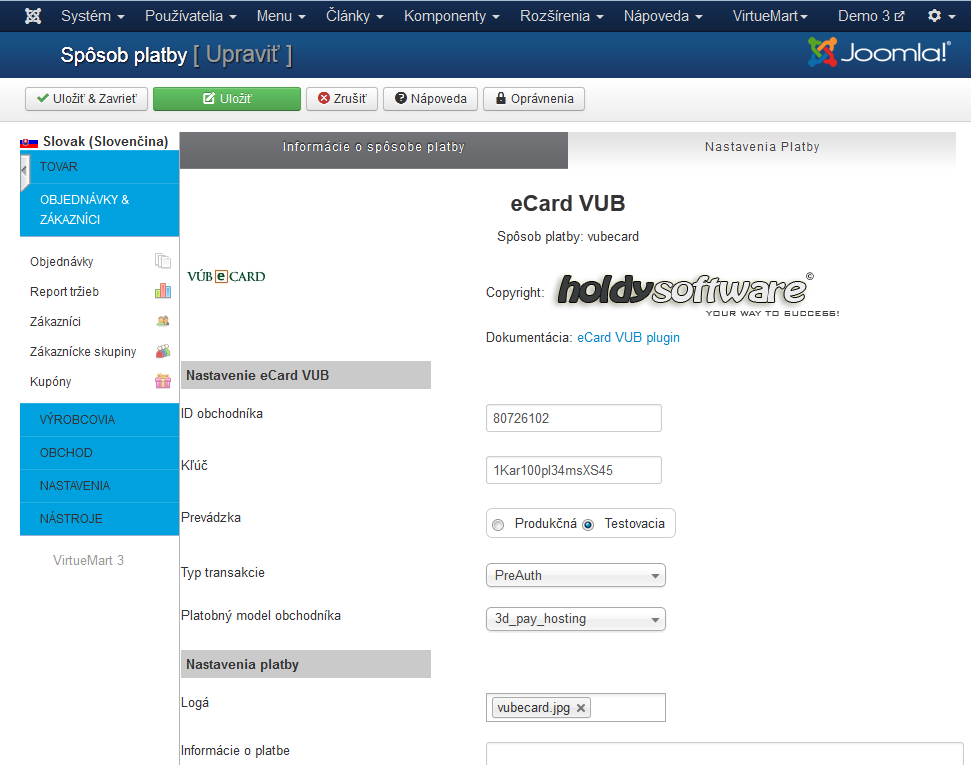Click Uložiť & Zavrieť button
This screenshot has width=971, height=765.
86,99
